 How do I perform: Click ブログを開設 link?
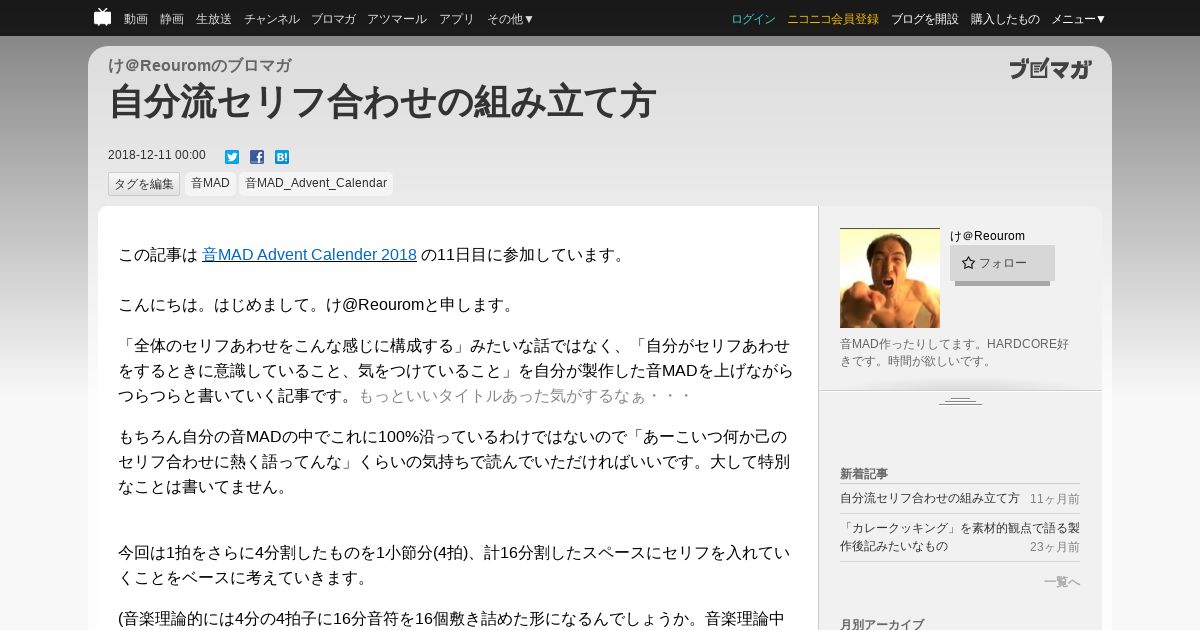pos(925,19)
